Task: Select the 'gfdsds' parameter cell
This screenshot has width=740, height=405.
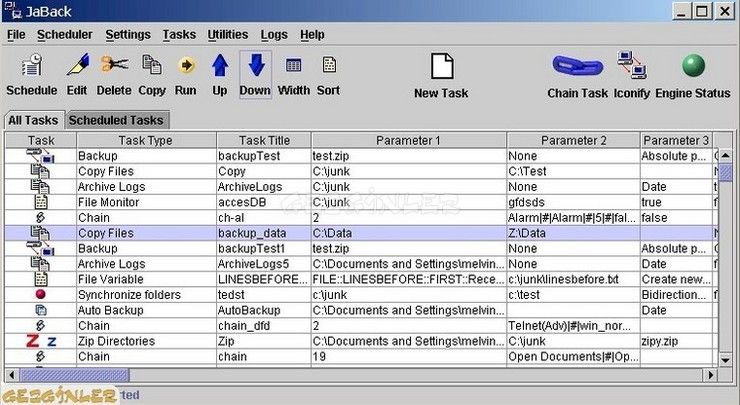Action: [573, 202]
